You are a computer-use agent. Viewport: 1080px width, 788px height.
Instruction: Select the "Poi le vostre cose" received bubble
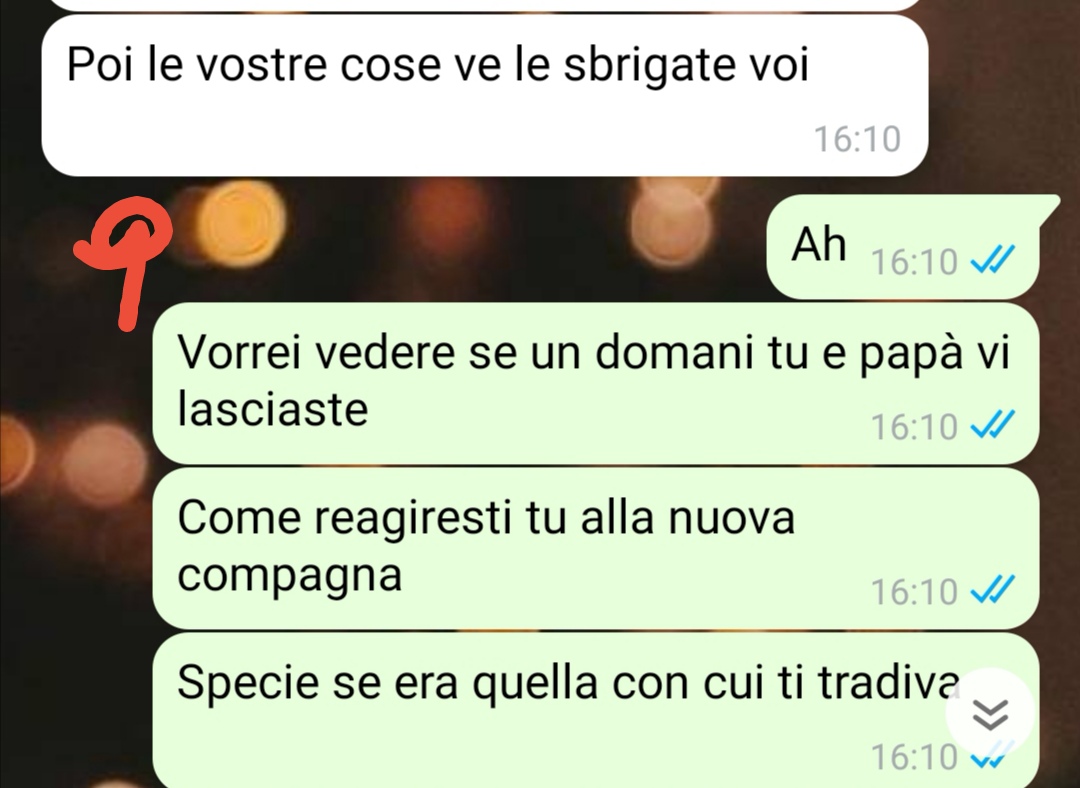coord(484,95)
